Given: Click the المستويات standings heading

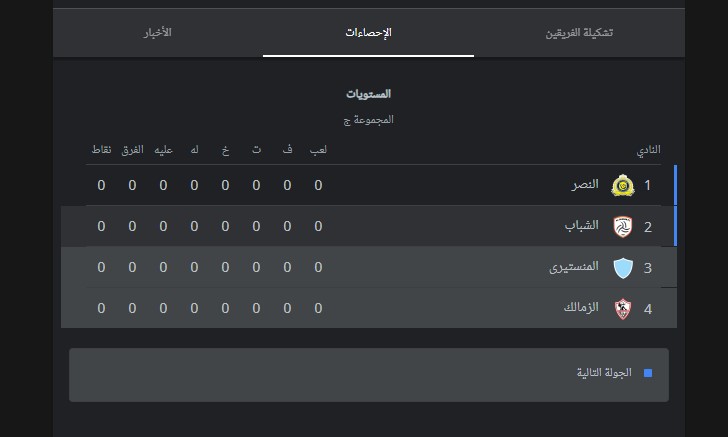Looking at the screenshot, I should (368, 94).
